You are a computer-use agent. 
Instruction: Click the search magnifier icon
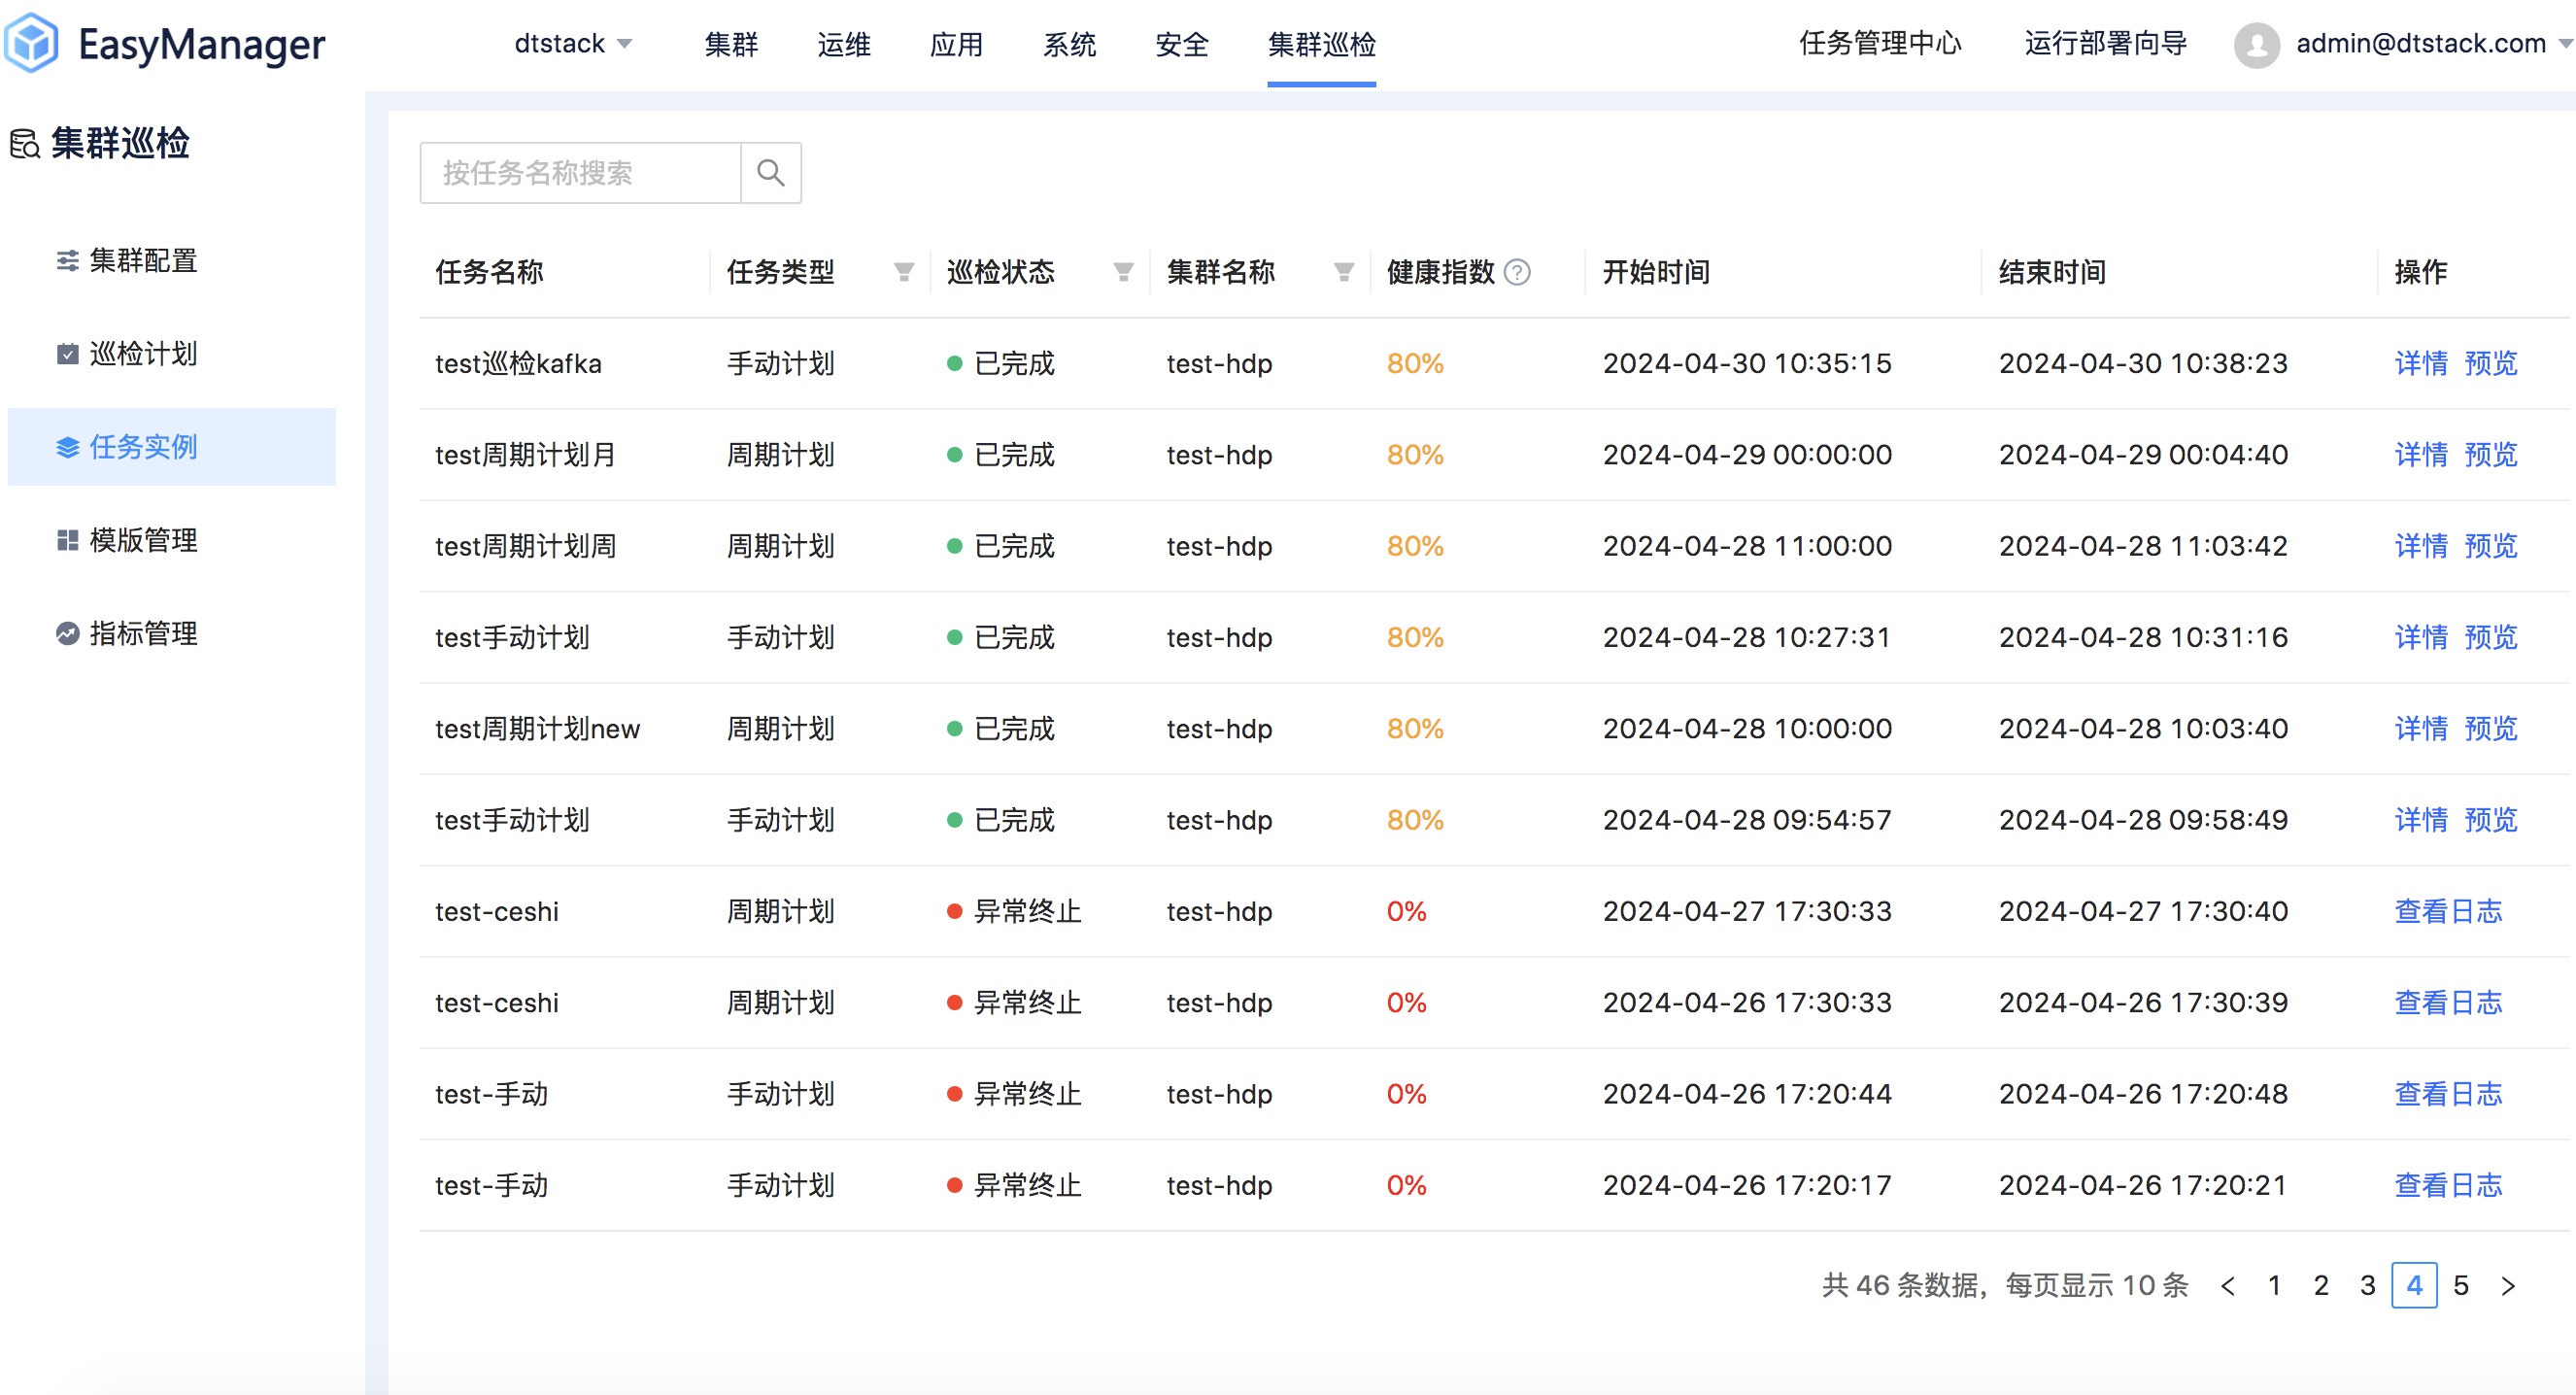click(x=770, y=173)
